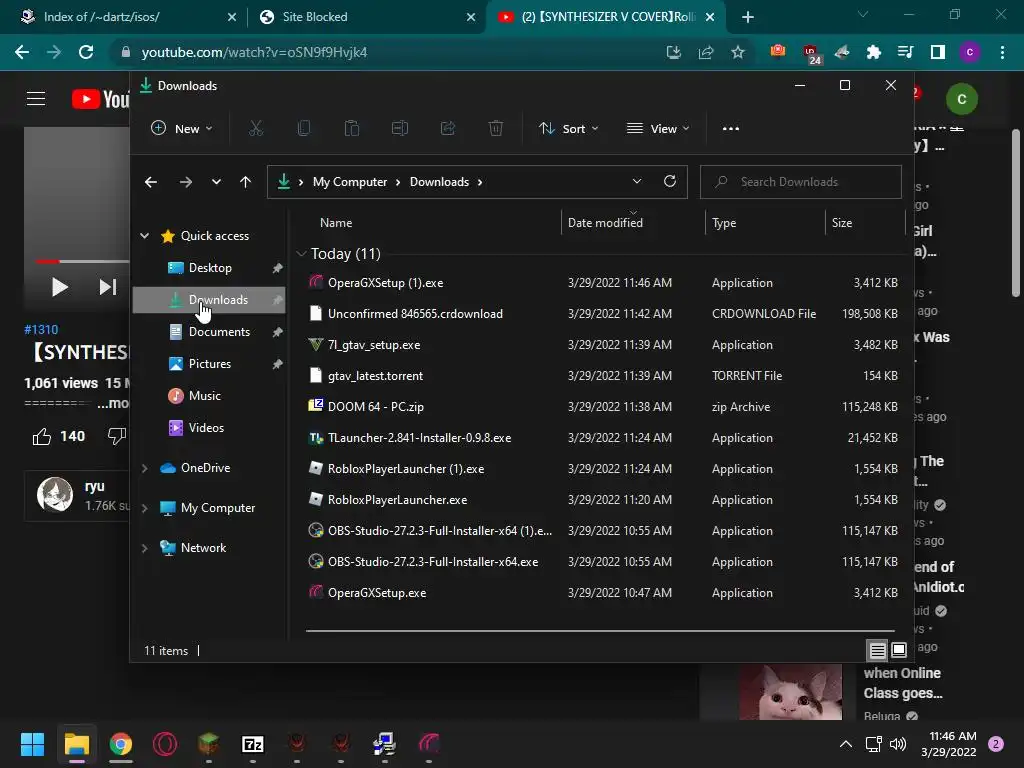Click the Delete trash can icon

pyautogui.click(x=496, y=129)
